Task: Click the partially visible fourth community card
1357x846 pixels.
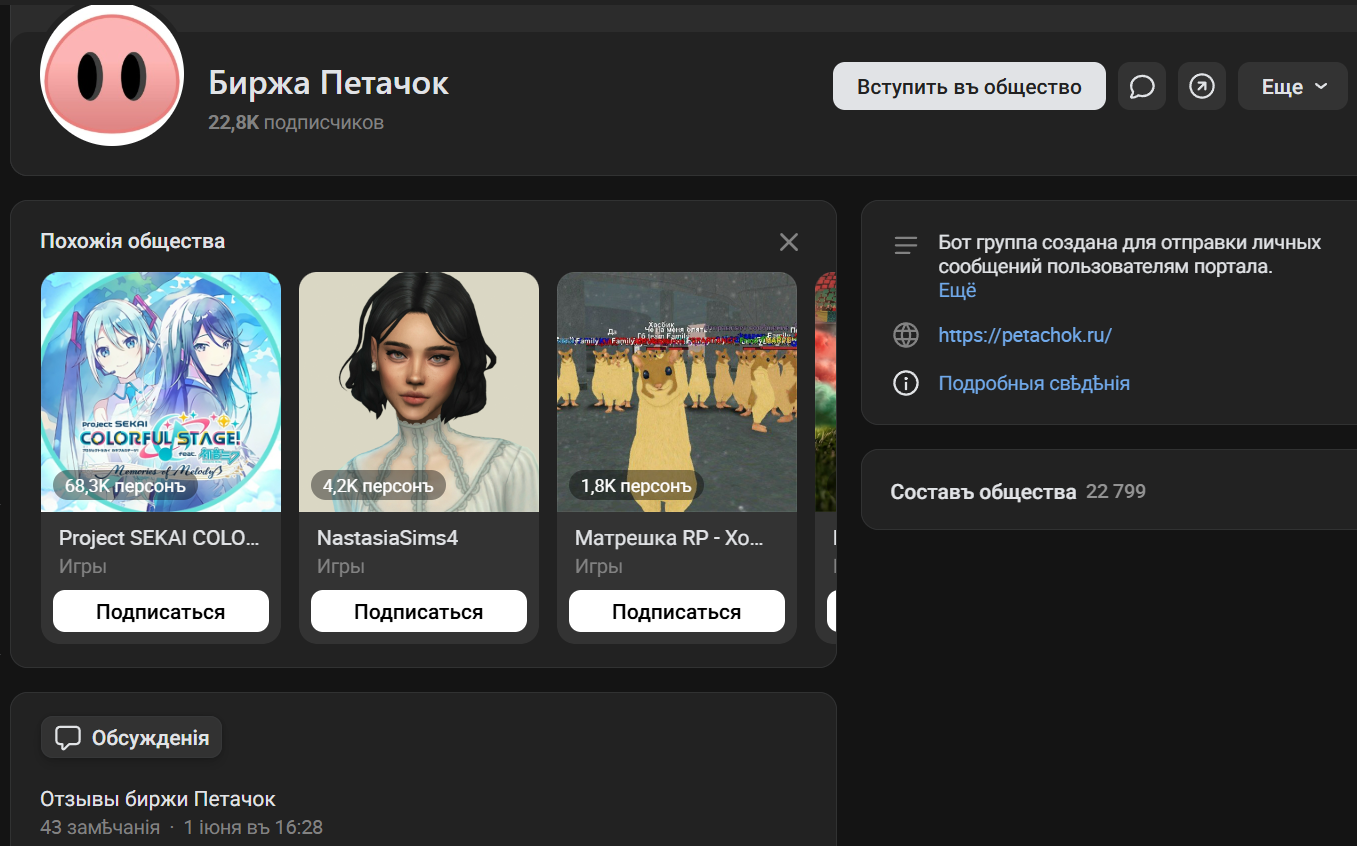Action: 826,458
